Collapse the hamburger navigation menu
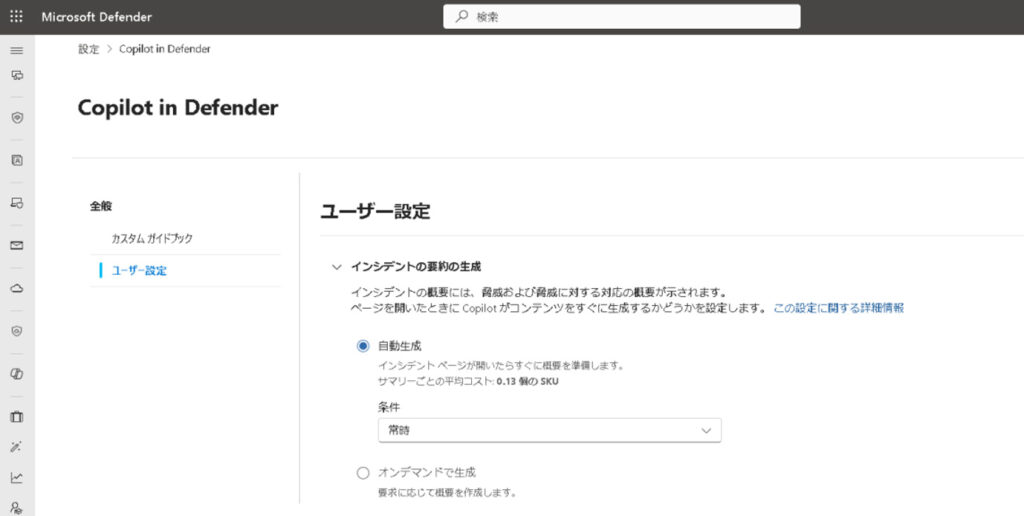 [16, 50]
